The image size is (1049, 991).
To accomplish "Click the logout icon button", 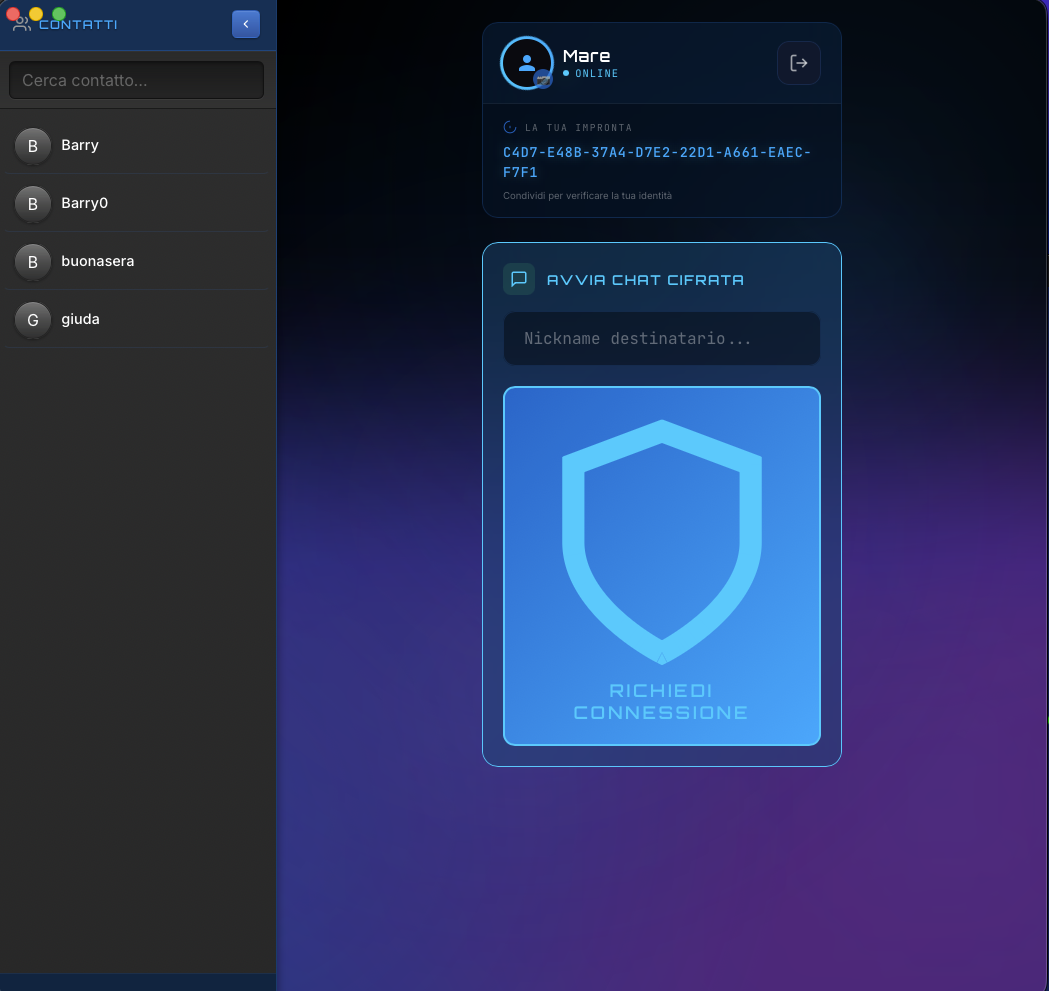I will coord(799,63).
